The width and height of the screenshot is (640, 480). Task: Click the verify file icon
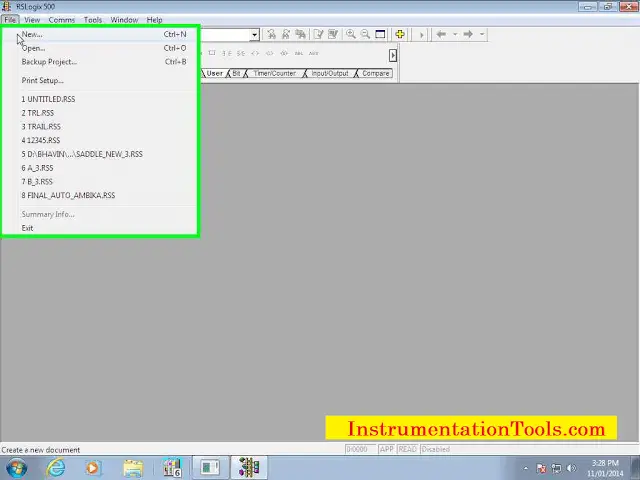pyautogui.click(x=318, y=34)
